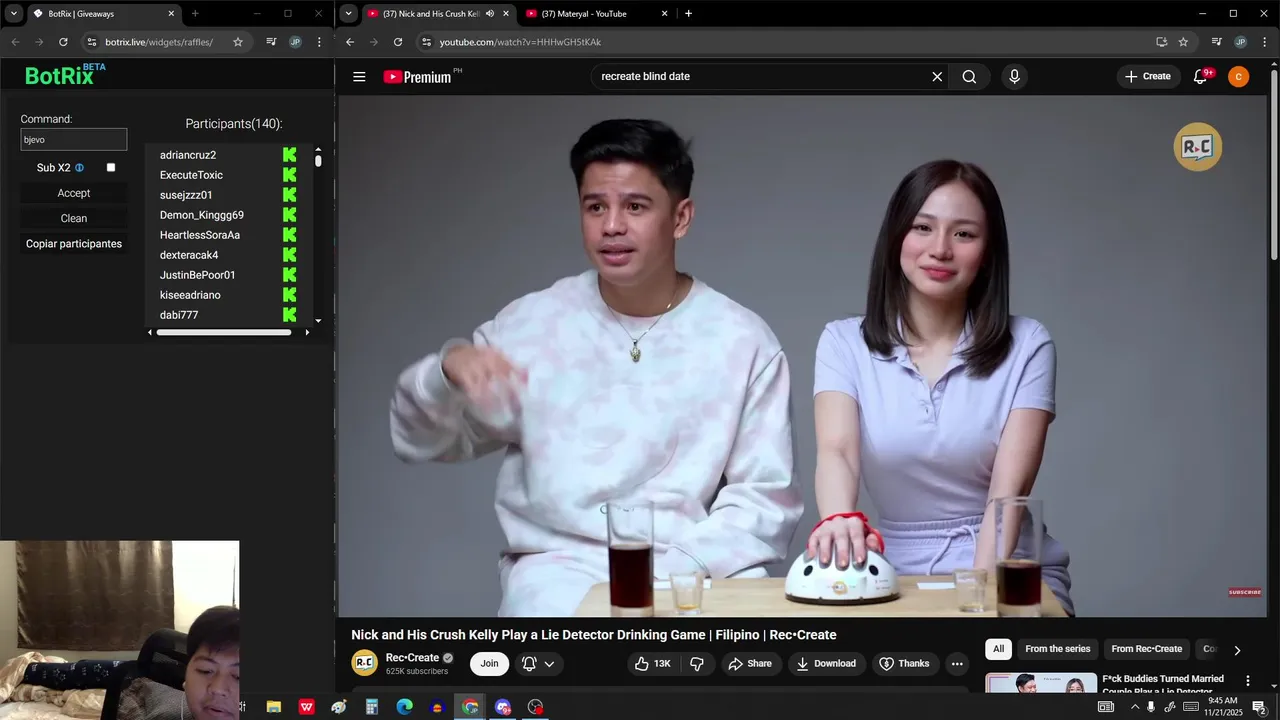1280x720 pixels.
Task: Switch to the Materyal - YouTube tab
Action: [x=596, y=14]
